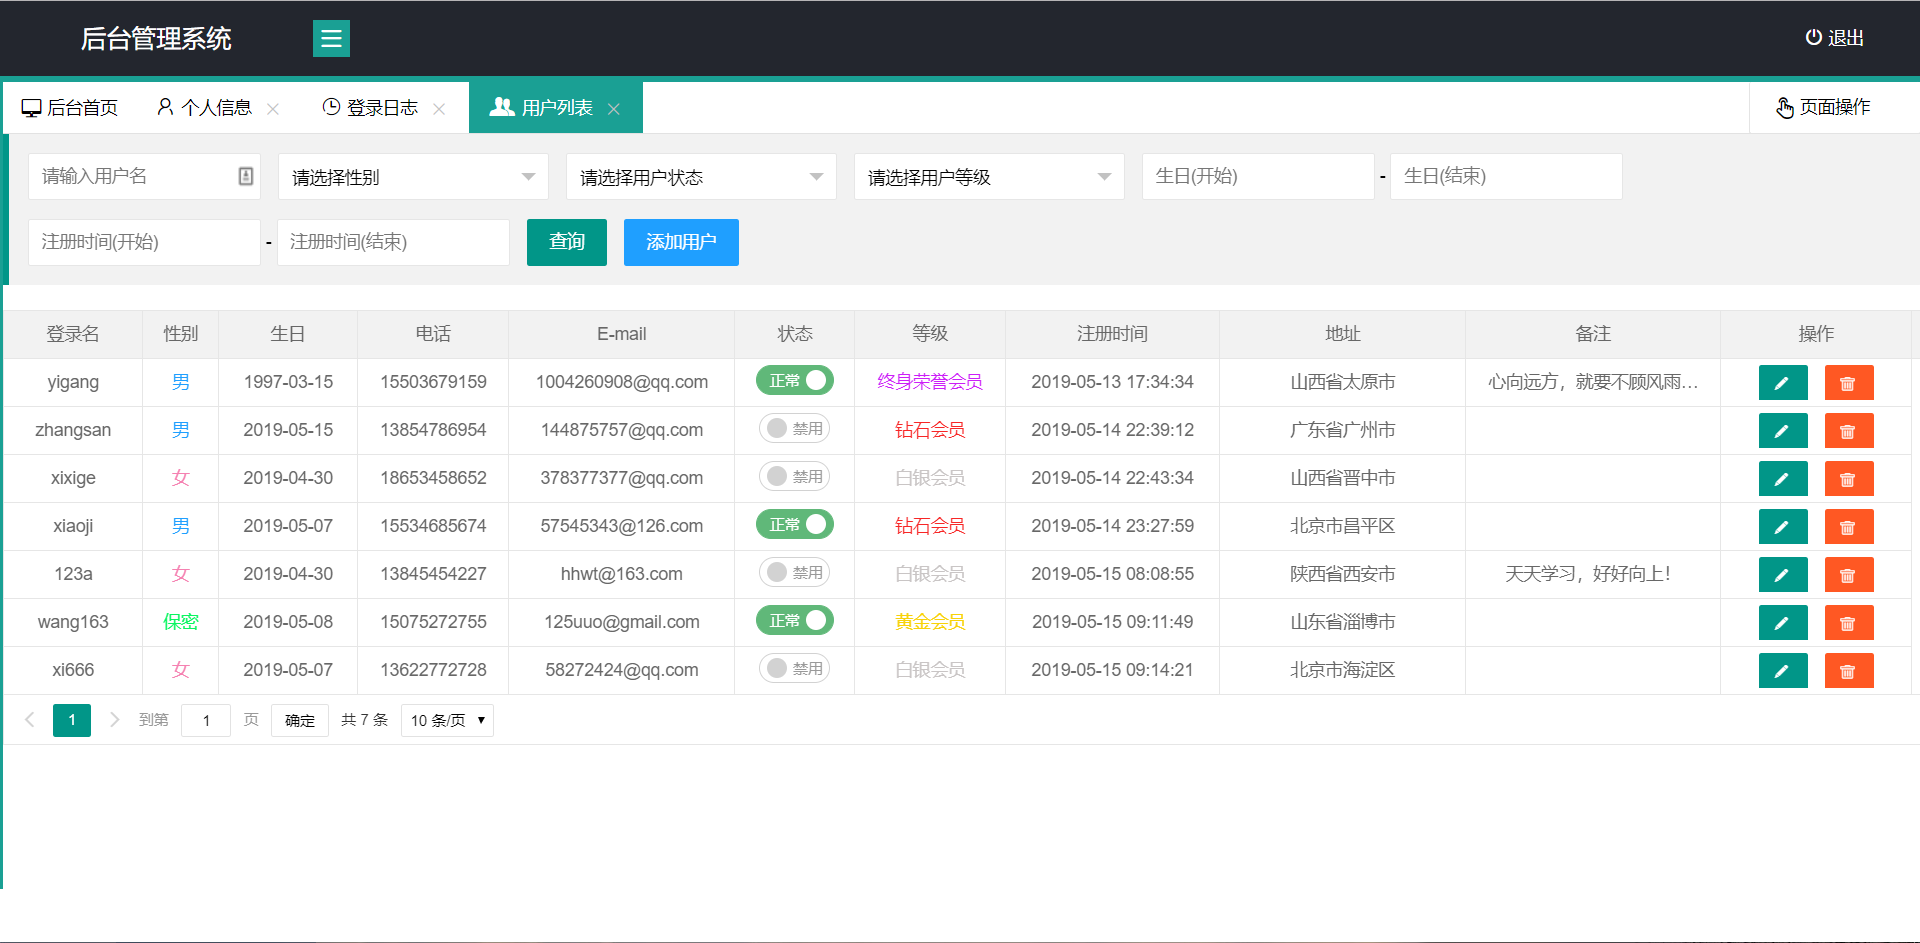
Task: Focus the 生日(结束) birthday end field
Action: point(1506,177)
